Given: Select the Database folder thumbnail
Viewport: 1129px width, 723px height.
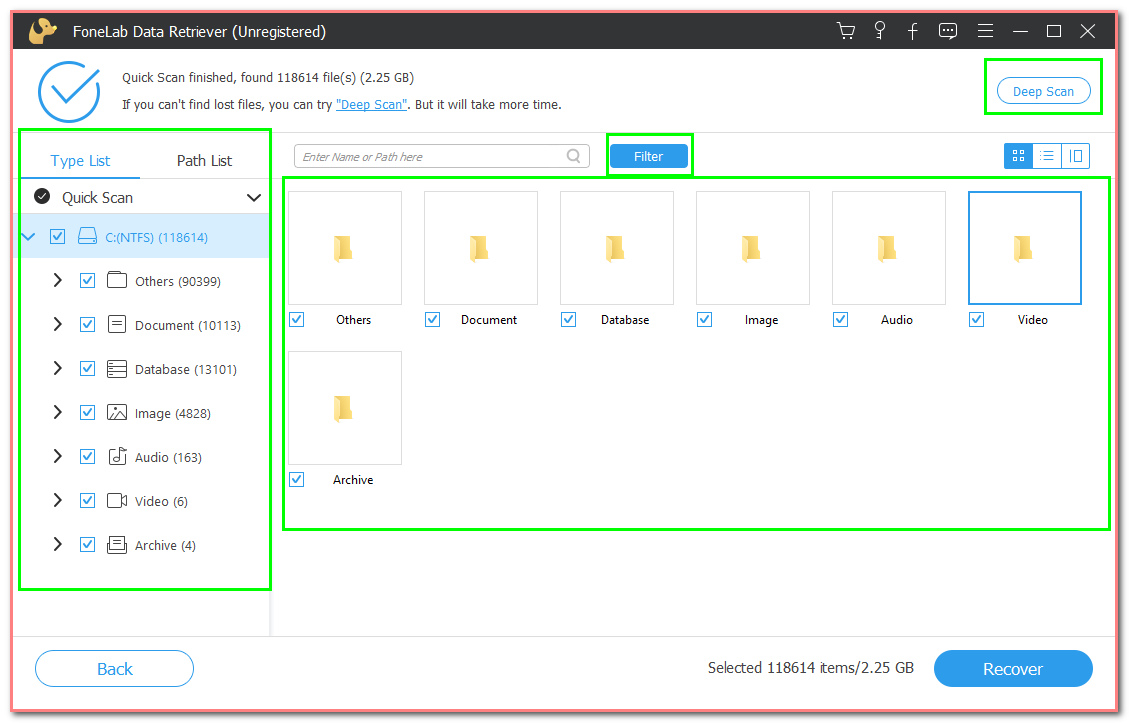Looking at the screenshot, I should (x=617, y=248).
